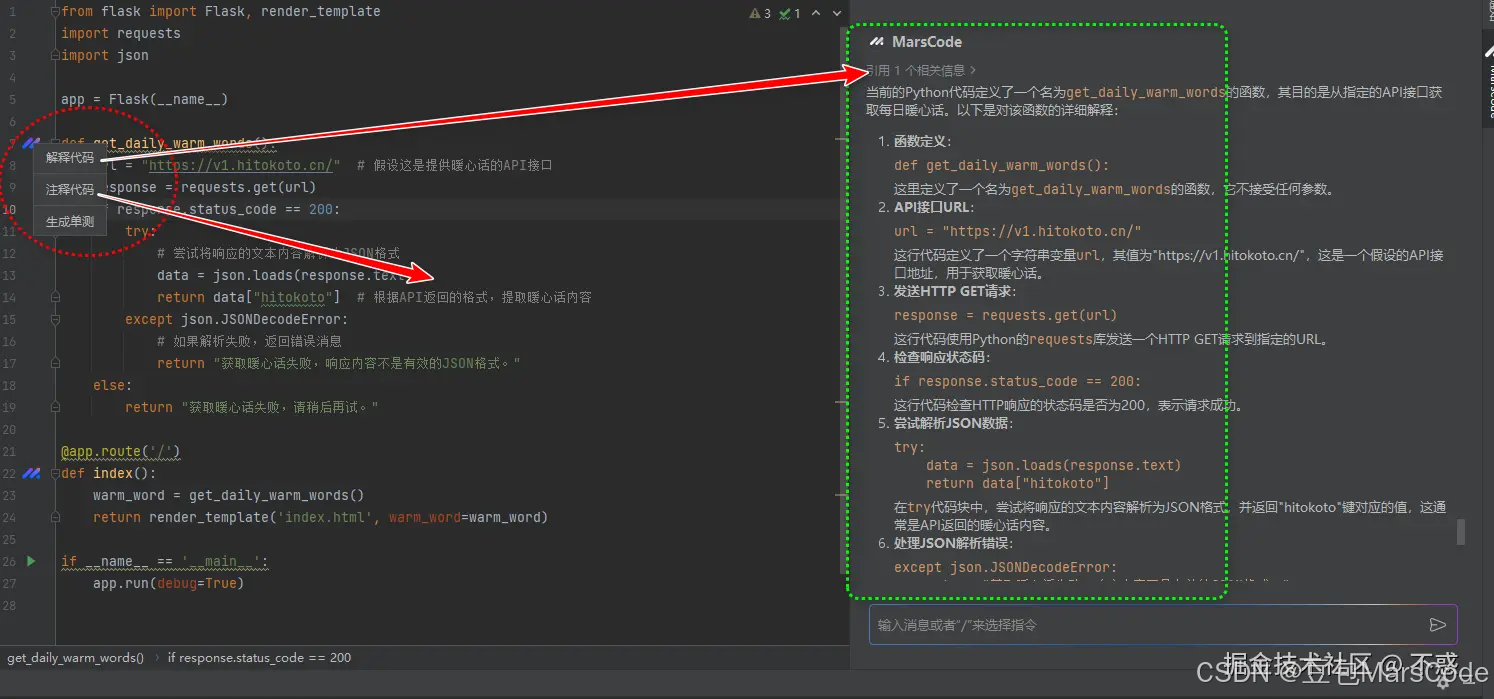Open the typo indicator showing 1 typo

[790, 14]
